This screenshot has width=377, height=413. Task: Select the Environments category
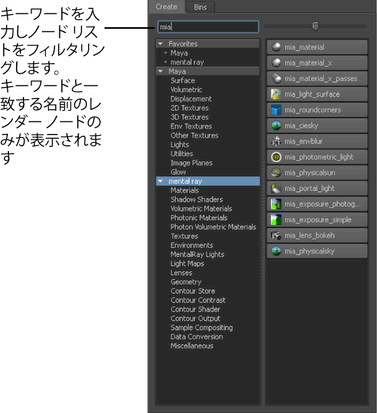(x=192, y=245)
